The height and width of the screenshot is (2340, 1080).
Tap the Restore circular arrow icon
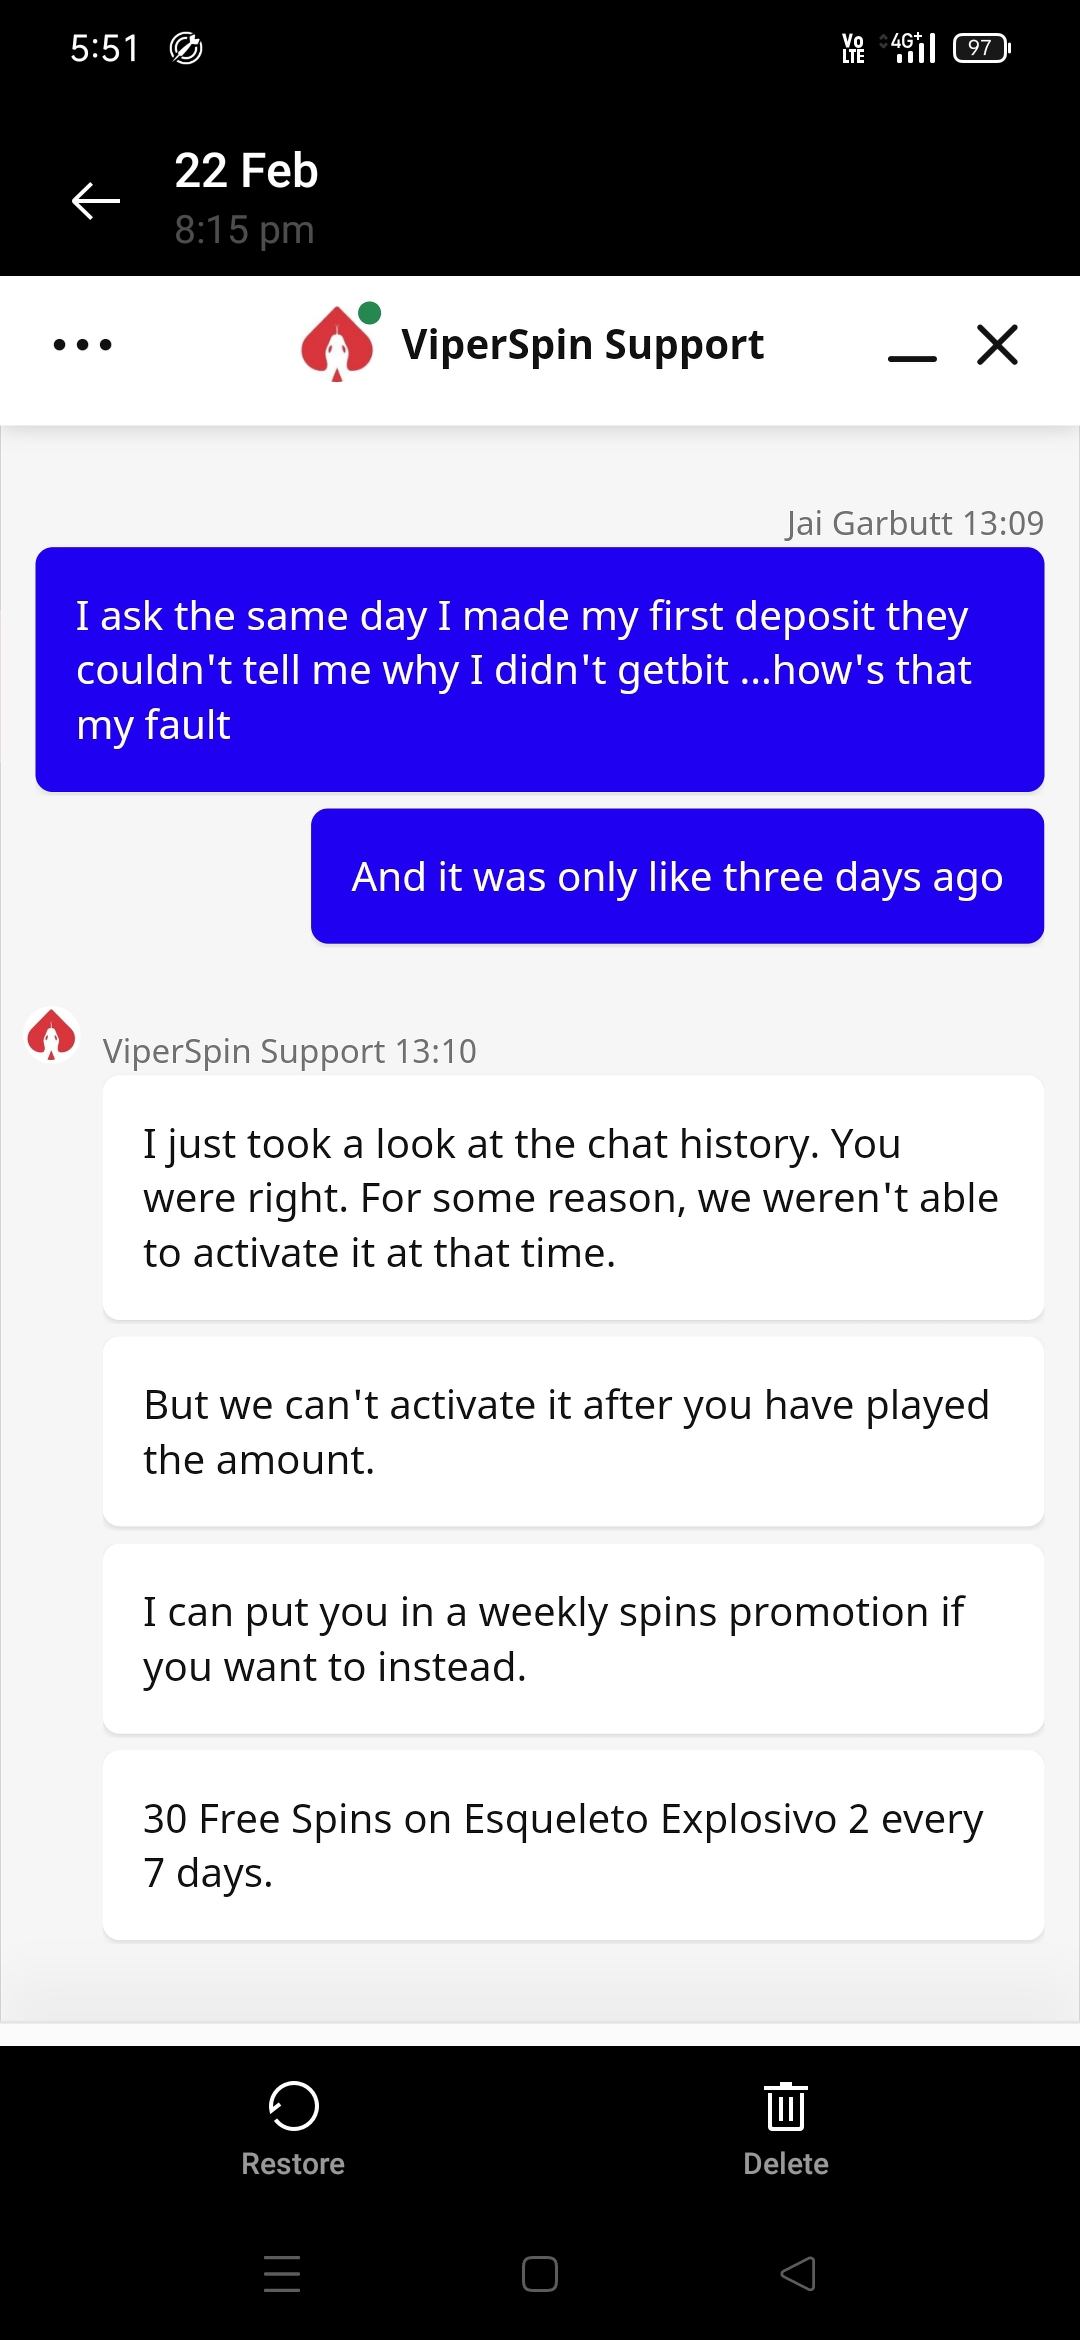293,2106
